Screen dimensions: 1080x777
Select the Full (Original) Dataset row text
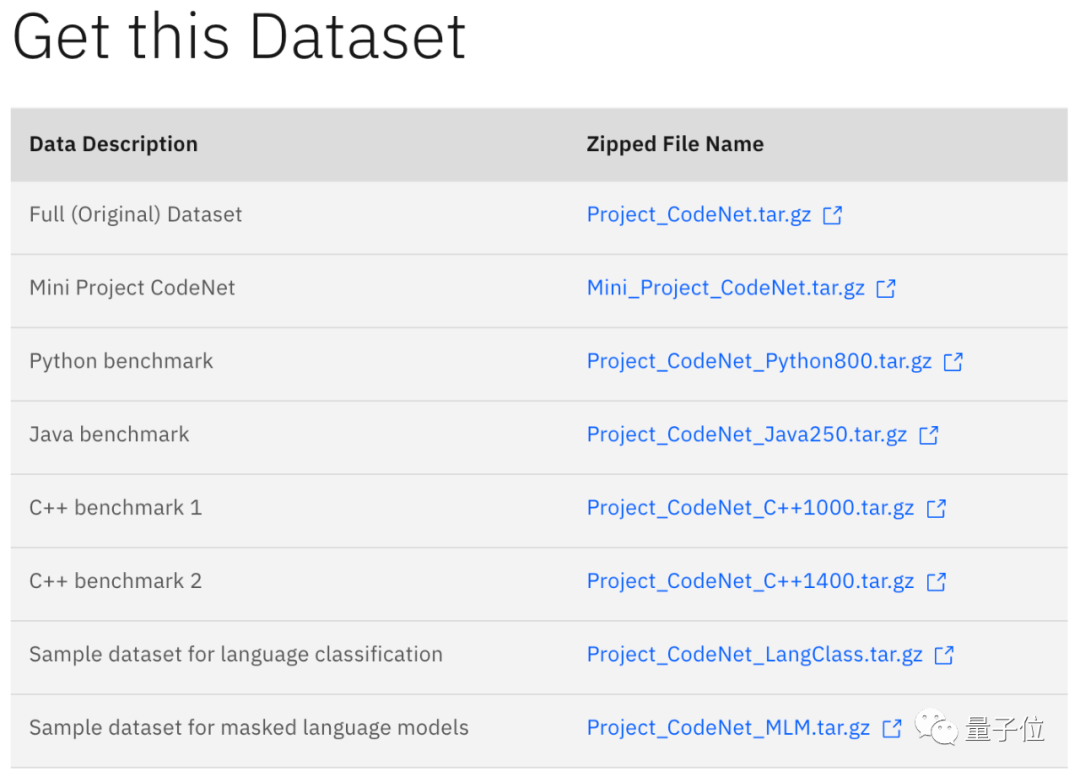pyautogui.click(x=135, y=214)
